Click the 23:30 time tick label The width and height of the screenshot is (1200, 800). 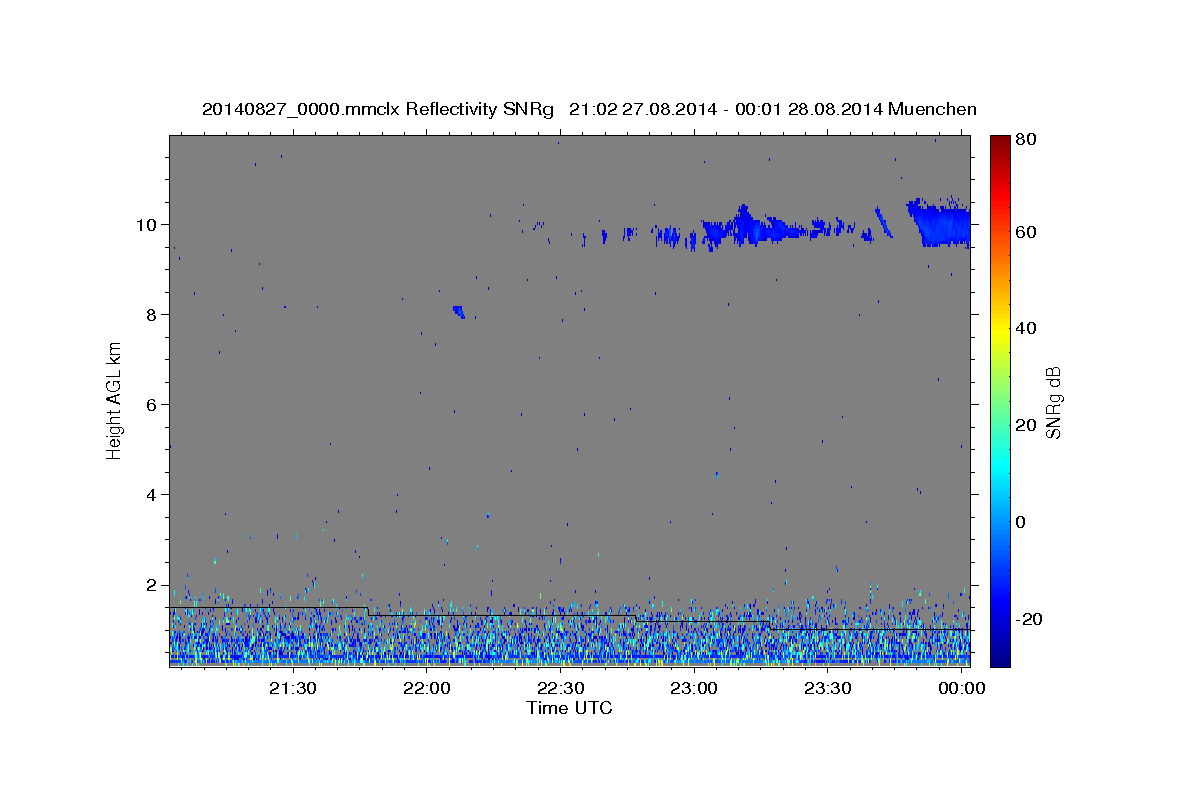pos(828,689)
